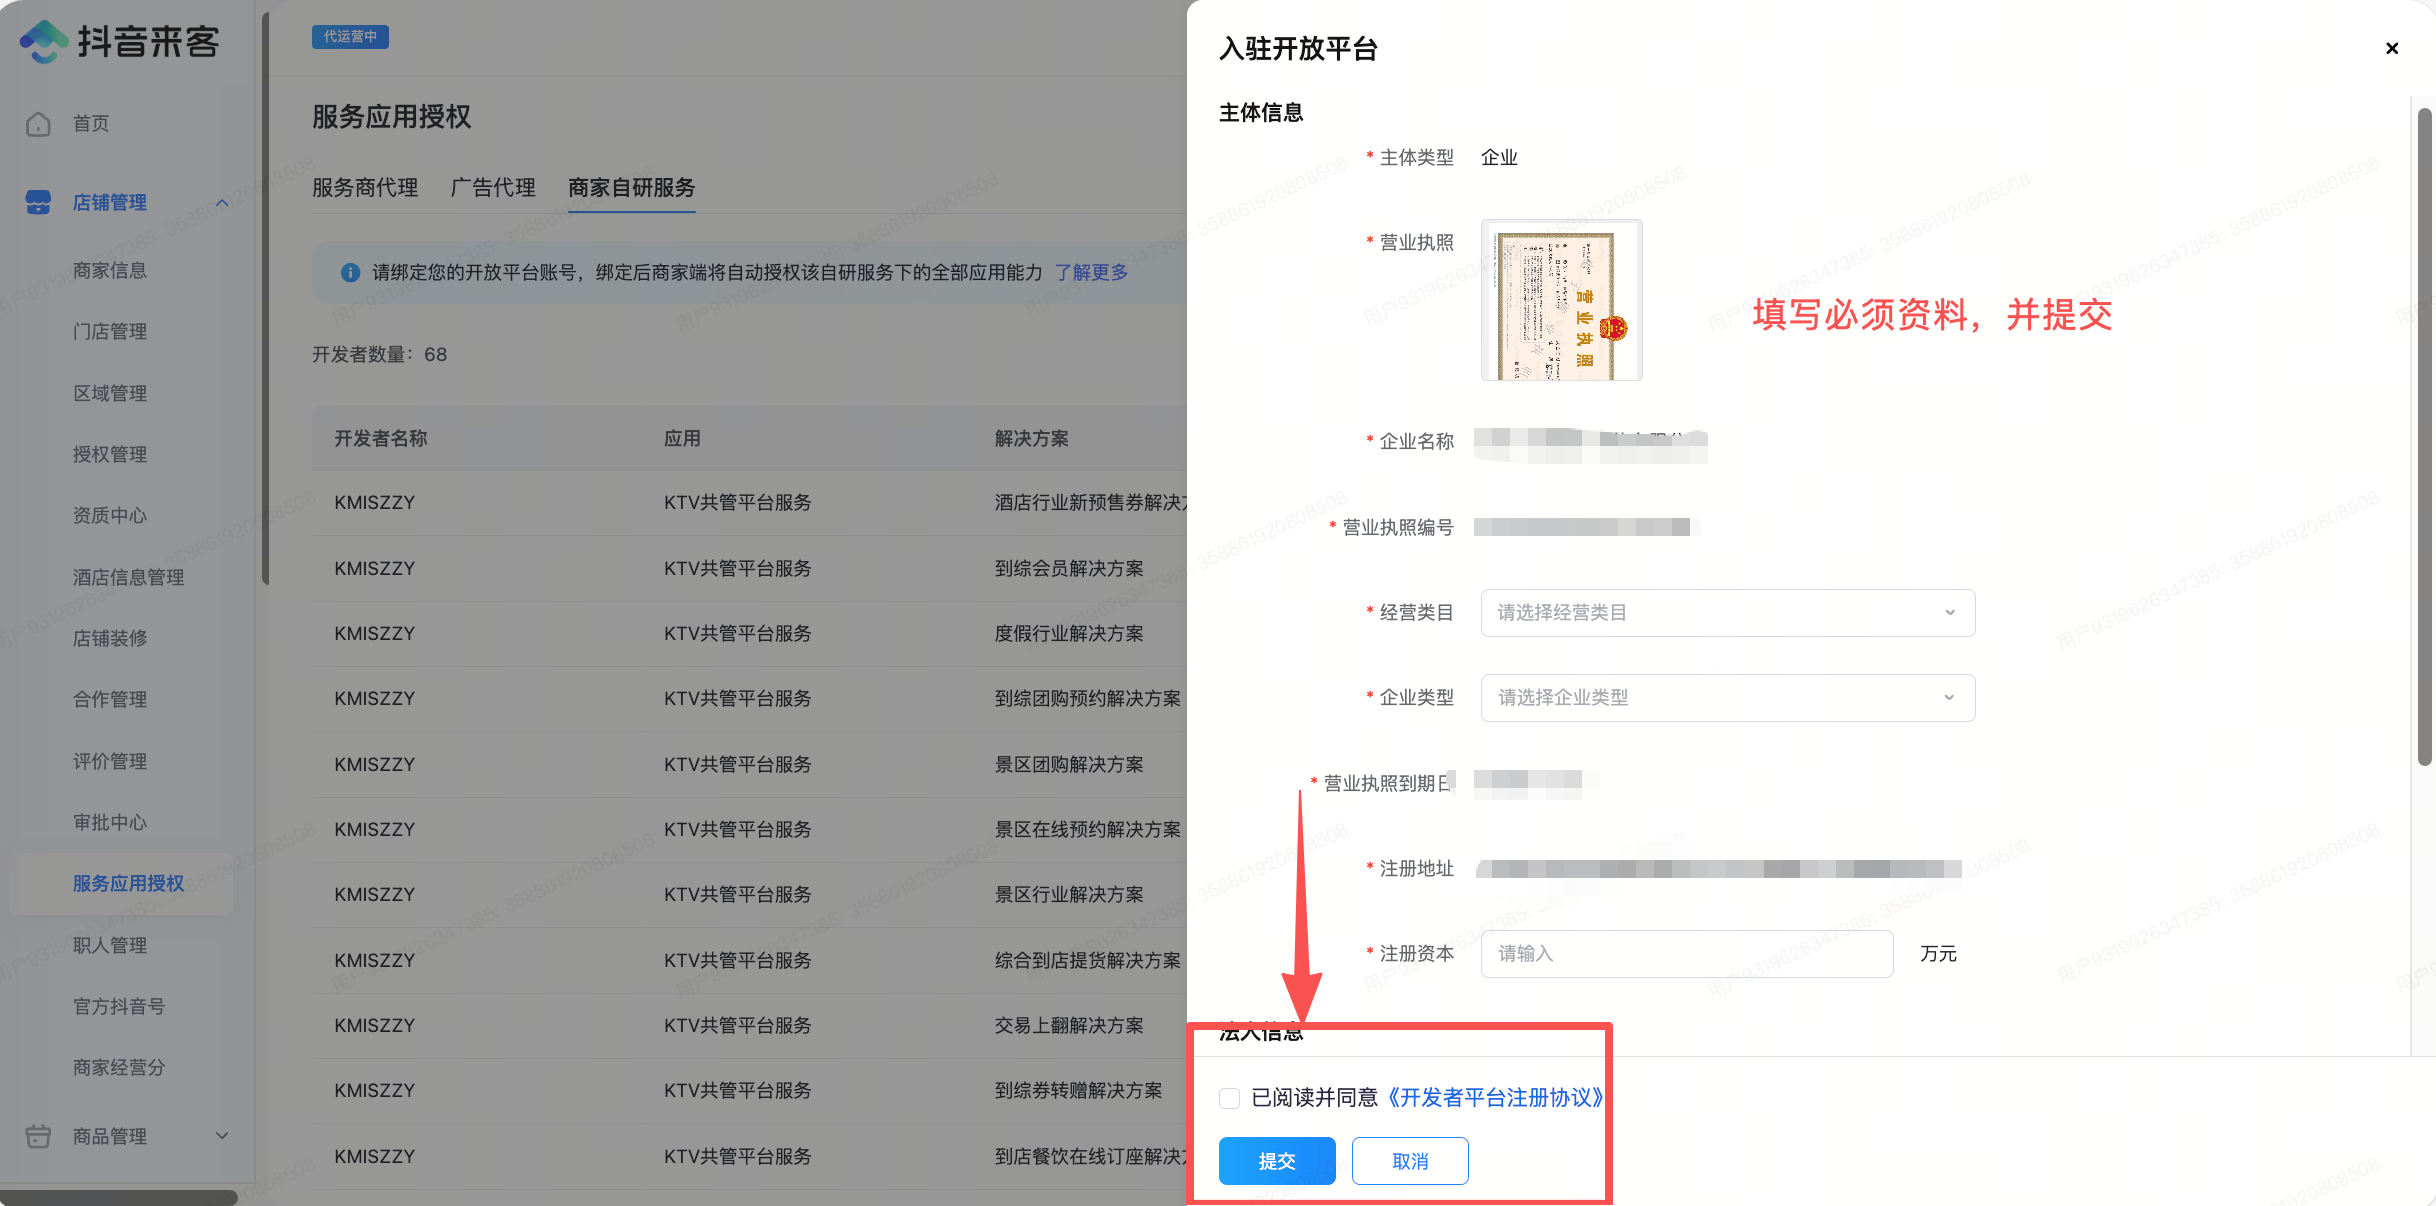Click the 了解更多 link in the banner
2436x1206 pixels.
coord(1091,272)
